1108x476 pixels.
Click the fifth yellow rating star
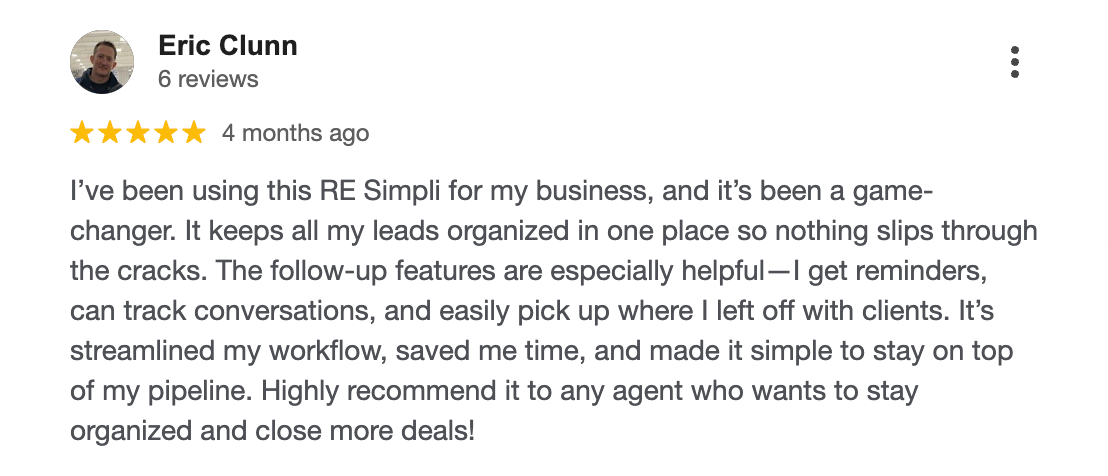[194, 133]
